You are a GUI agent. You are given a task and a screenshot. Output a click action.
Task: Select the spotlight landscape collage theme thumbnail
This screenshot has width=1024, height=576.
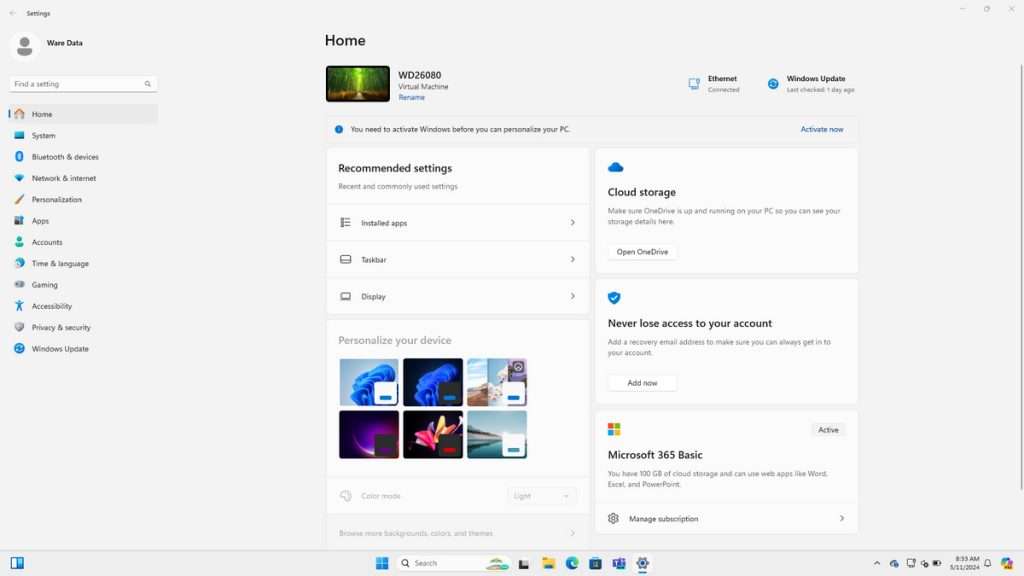496,382
